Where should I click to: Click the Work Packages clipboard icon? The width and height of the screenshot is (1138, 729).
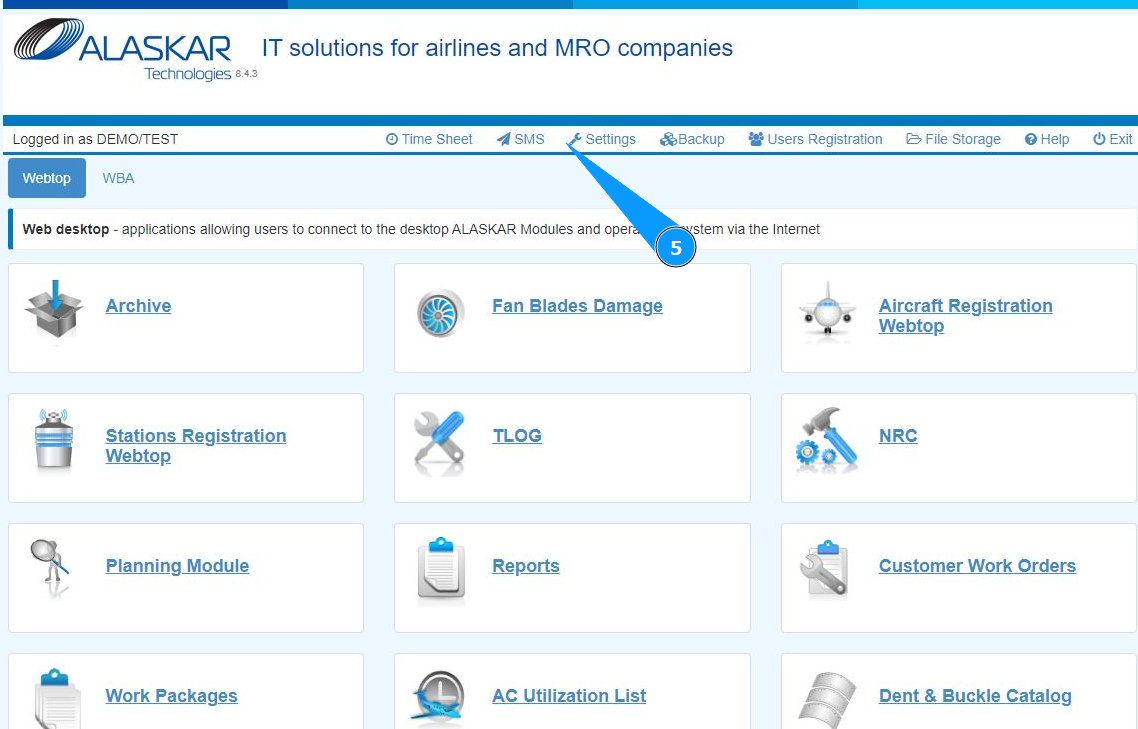point(56,698)
